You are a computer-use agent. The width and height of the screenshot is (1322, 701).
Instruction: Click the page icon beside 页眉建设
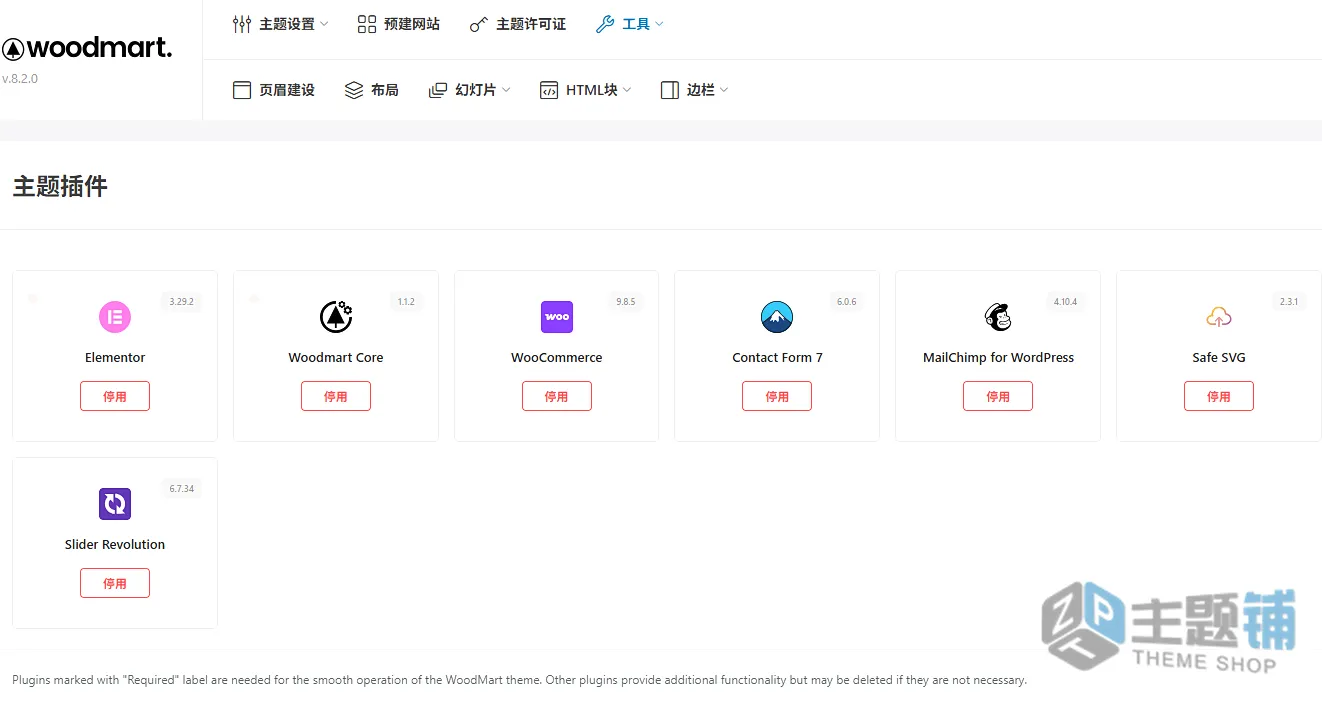[242, 90]
